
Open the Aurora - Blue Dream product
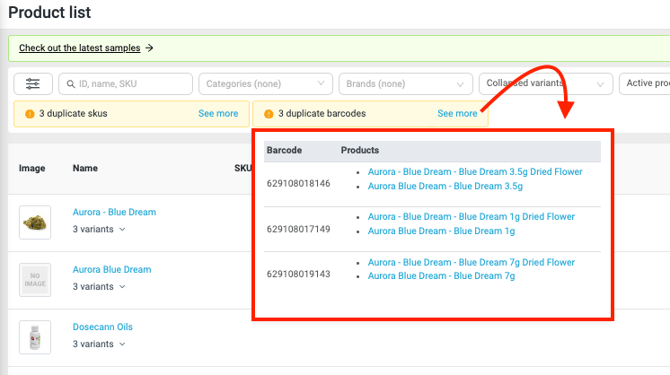114,212
